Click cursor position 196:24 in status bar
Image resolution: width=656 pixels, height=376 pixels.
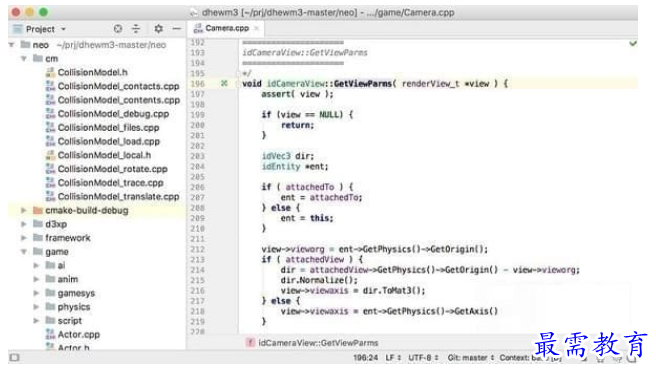(366, 358)
